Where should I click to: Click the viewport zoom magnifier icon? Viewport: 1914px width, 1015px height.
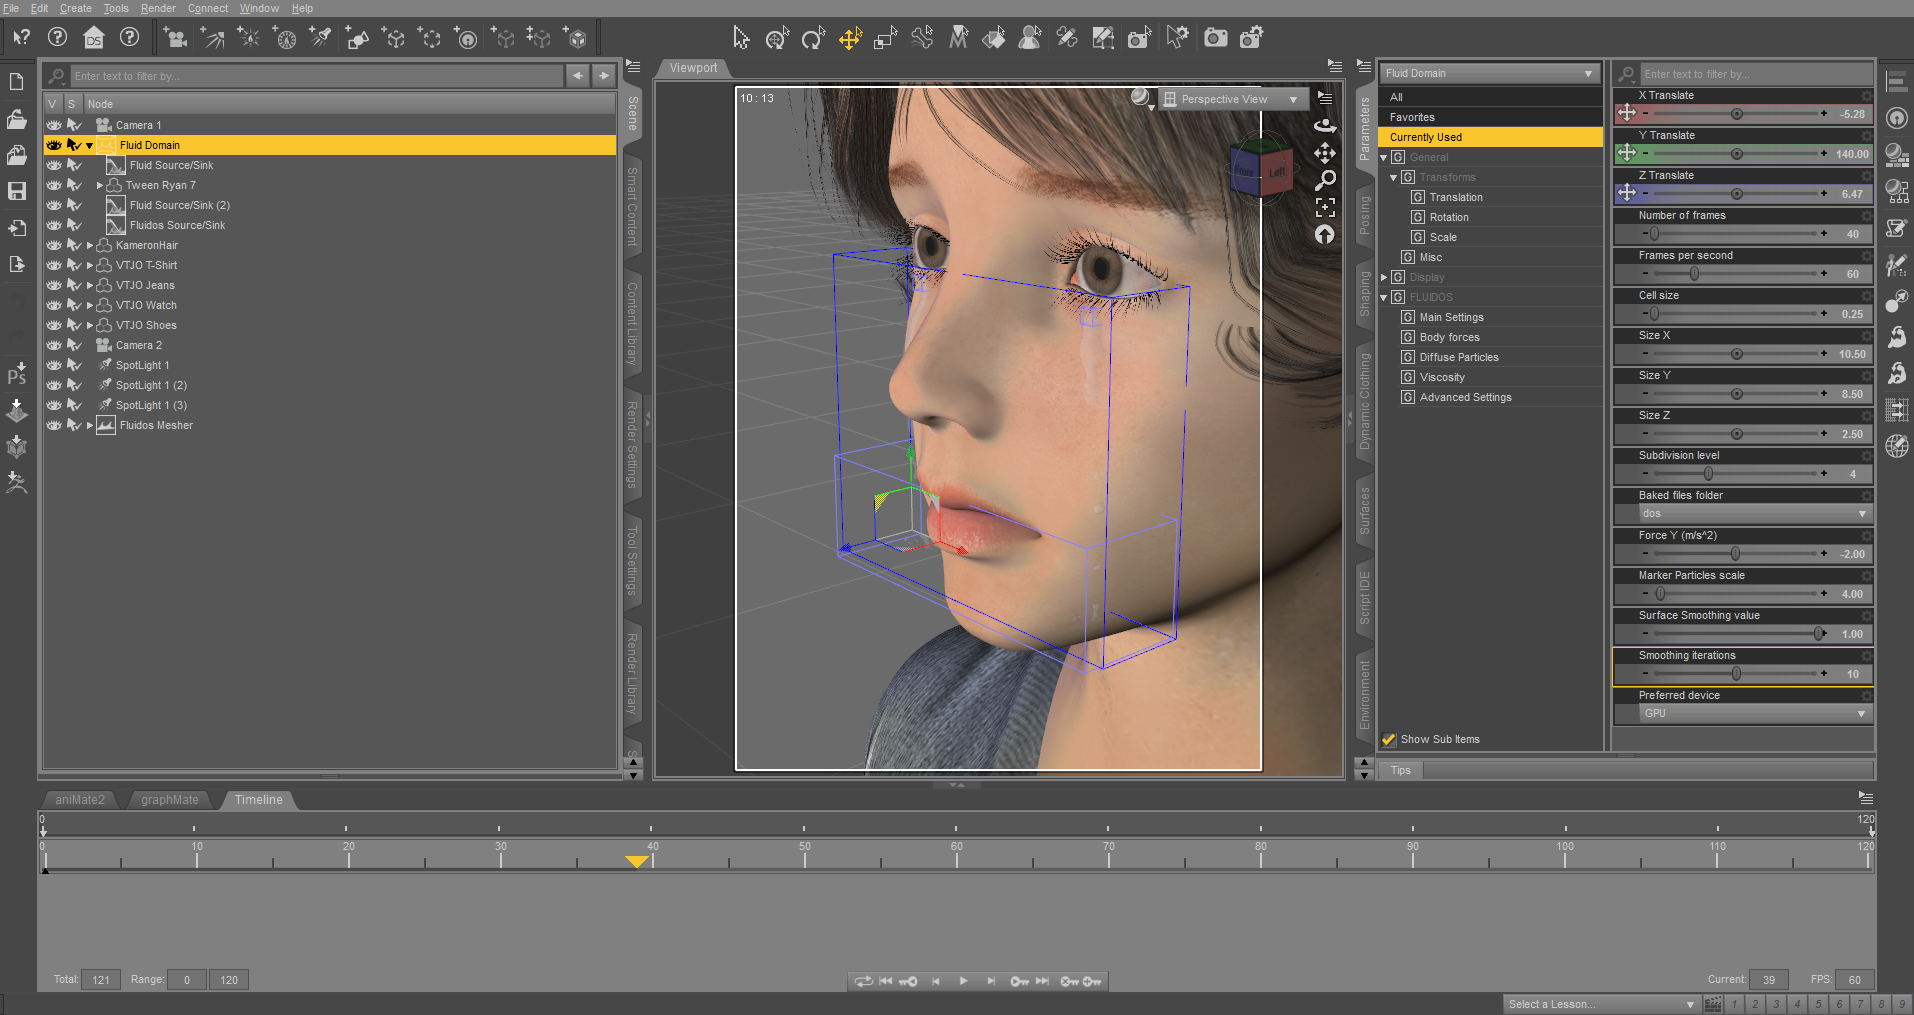tap(1325, 180)
